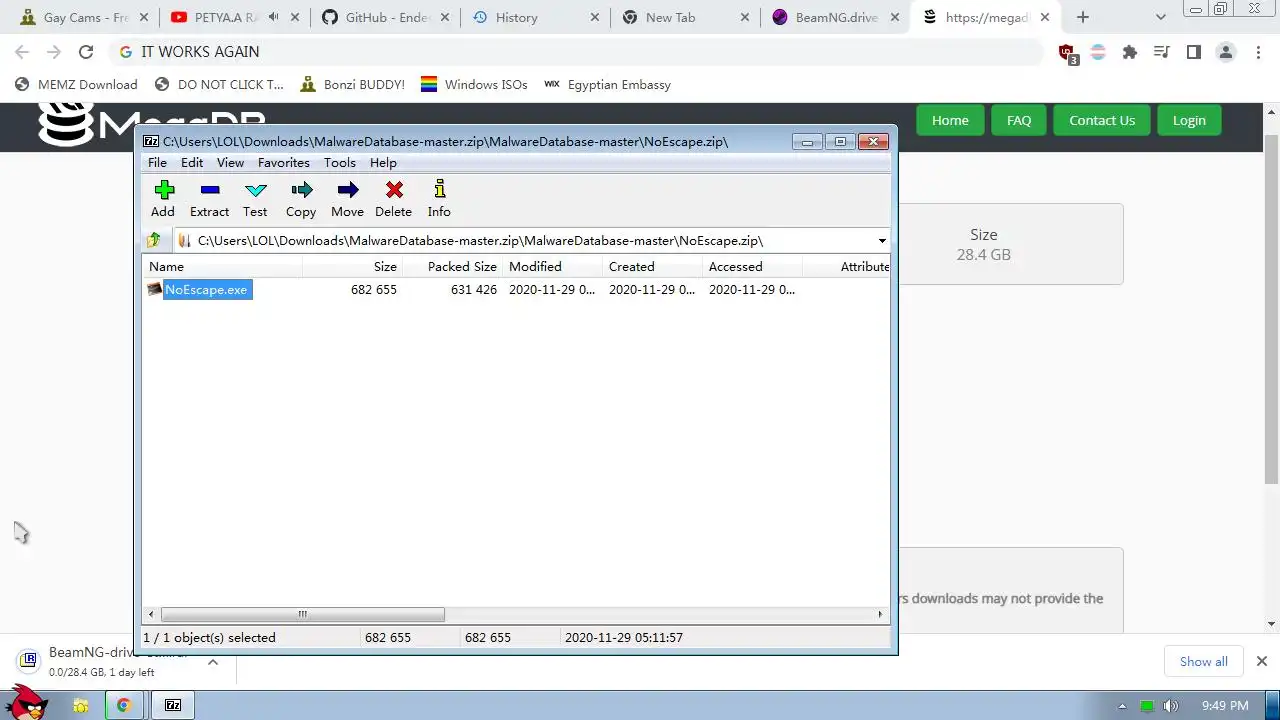The image size is (1280, 720).
Task: Toggle the Chrome side panel icon
Action: 1193,52
